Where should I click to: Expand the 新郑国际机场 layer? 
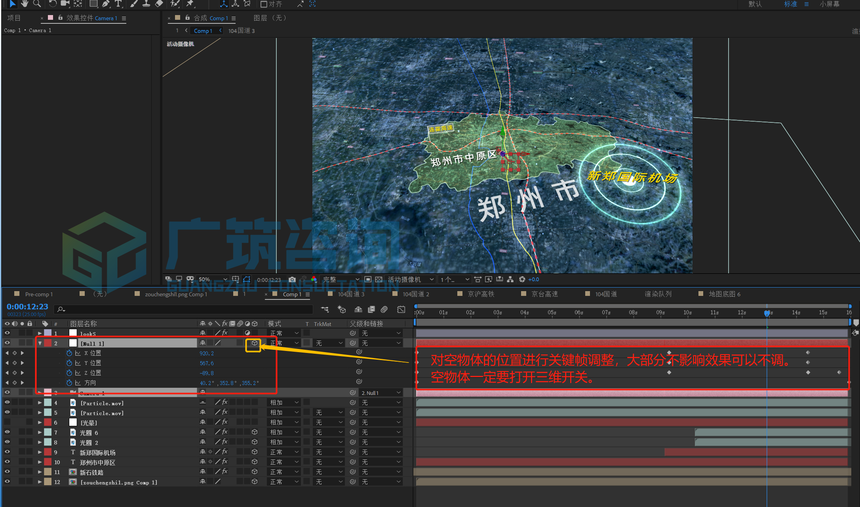coord(39,452)
